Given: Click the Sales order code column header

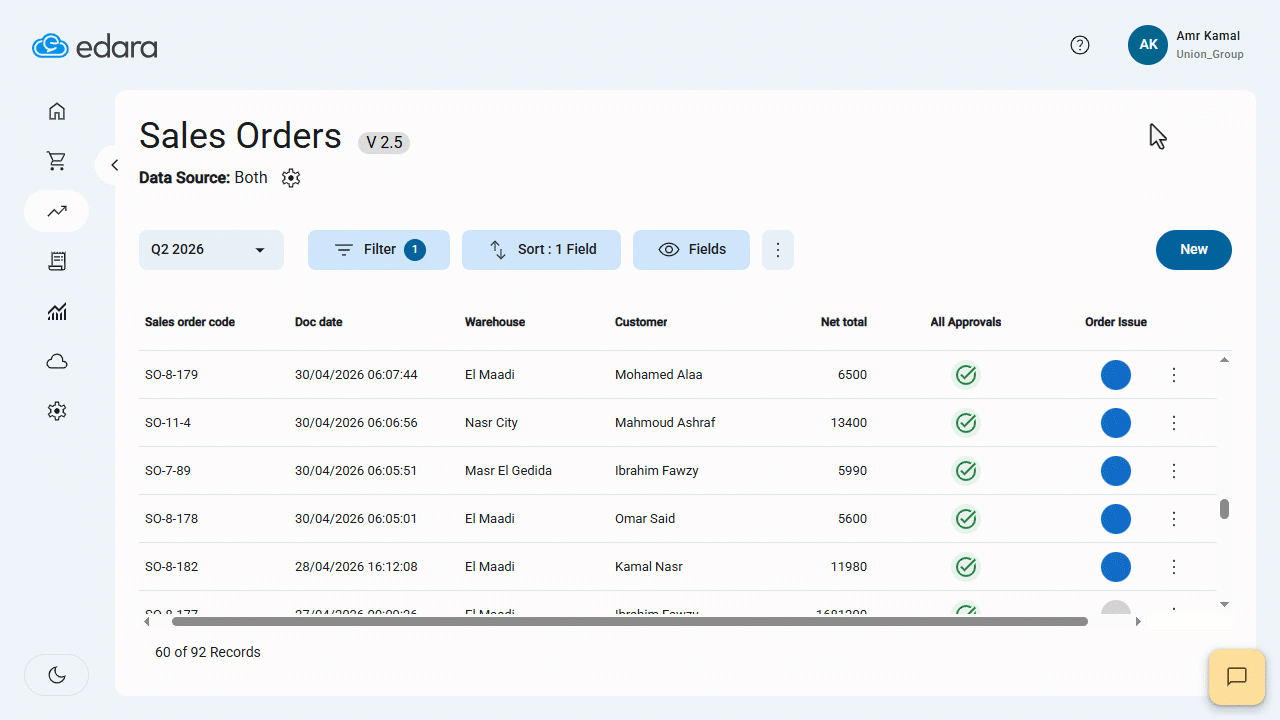Looking at the screenshot, I should (x=190, y=322).
